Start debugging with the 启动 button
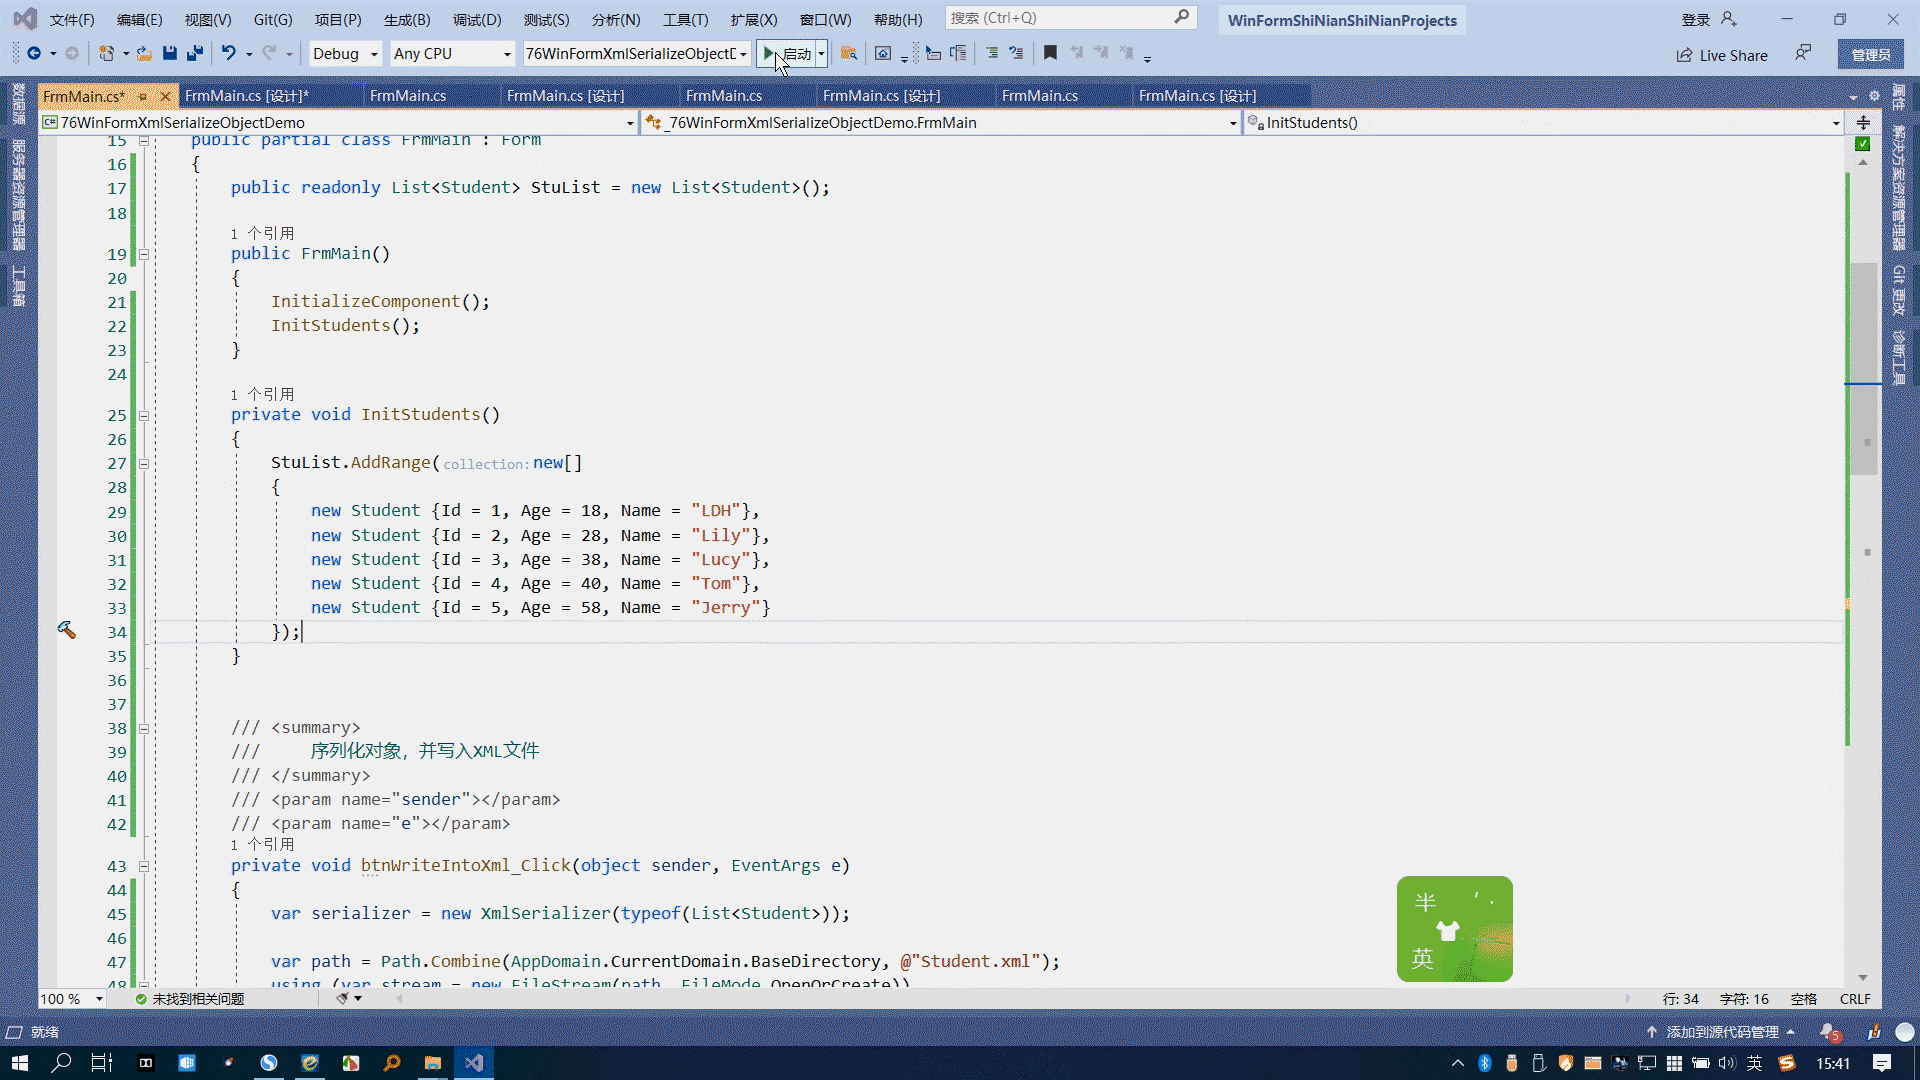Viewport: 1920px width, 1080px height. pos(787,54)
